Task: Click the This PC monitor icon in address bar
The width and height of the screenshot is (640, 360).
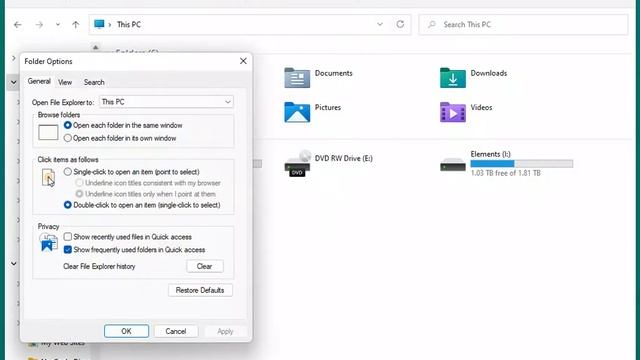Action: [x=99, y=24]
